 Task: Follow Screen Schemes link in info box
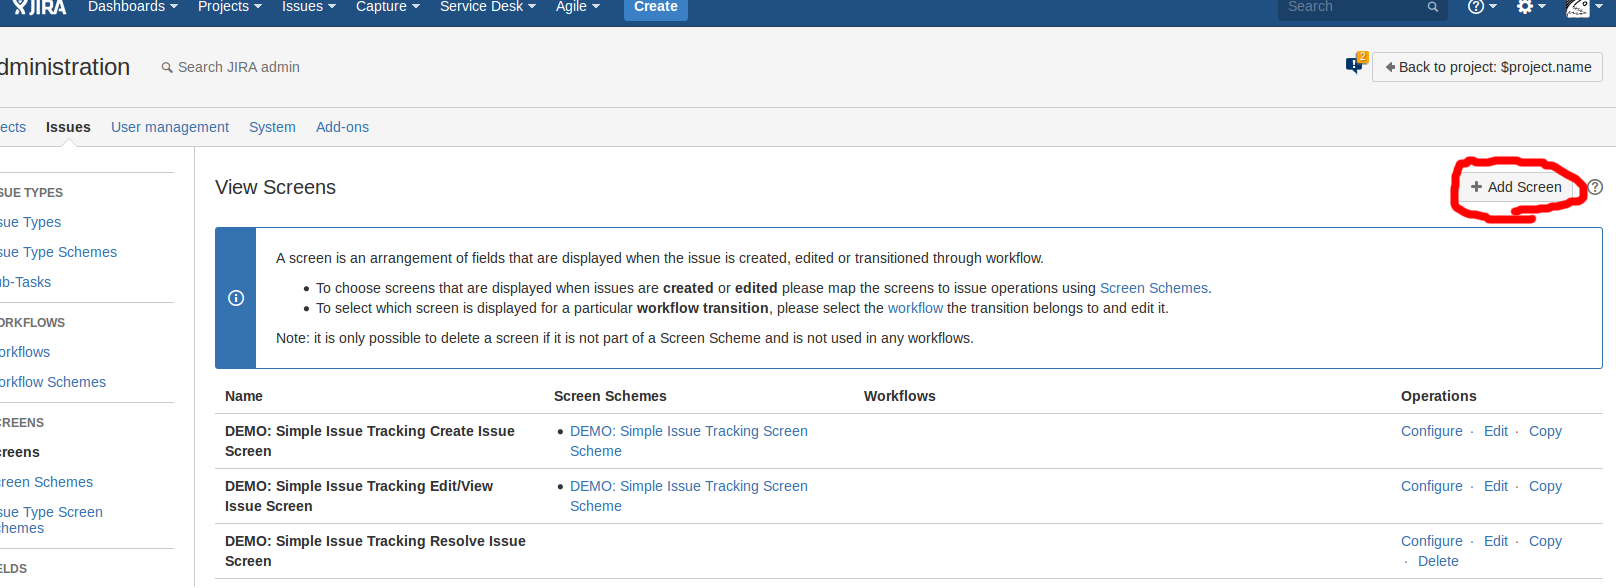coord(1153,288)
